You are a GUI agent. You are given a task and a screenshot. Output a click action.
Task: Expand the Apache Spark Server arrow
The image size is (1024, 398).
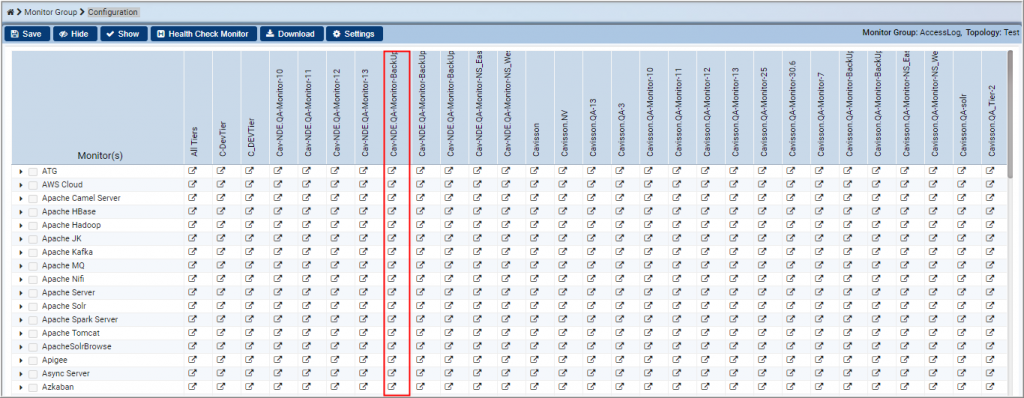coord(21,320)
